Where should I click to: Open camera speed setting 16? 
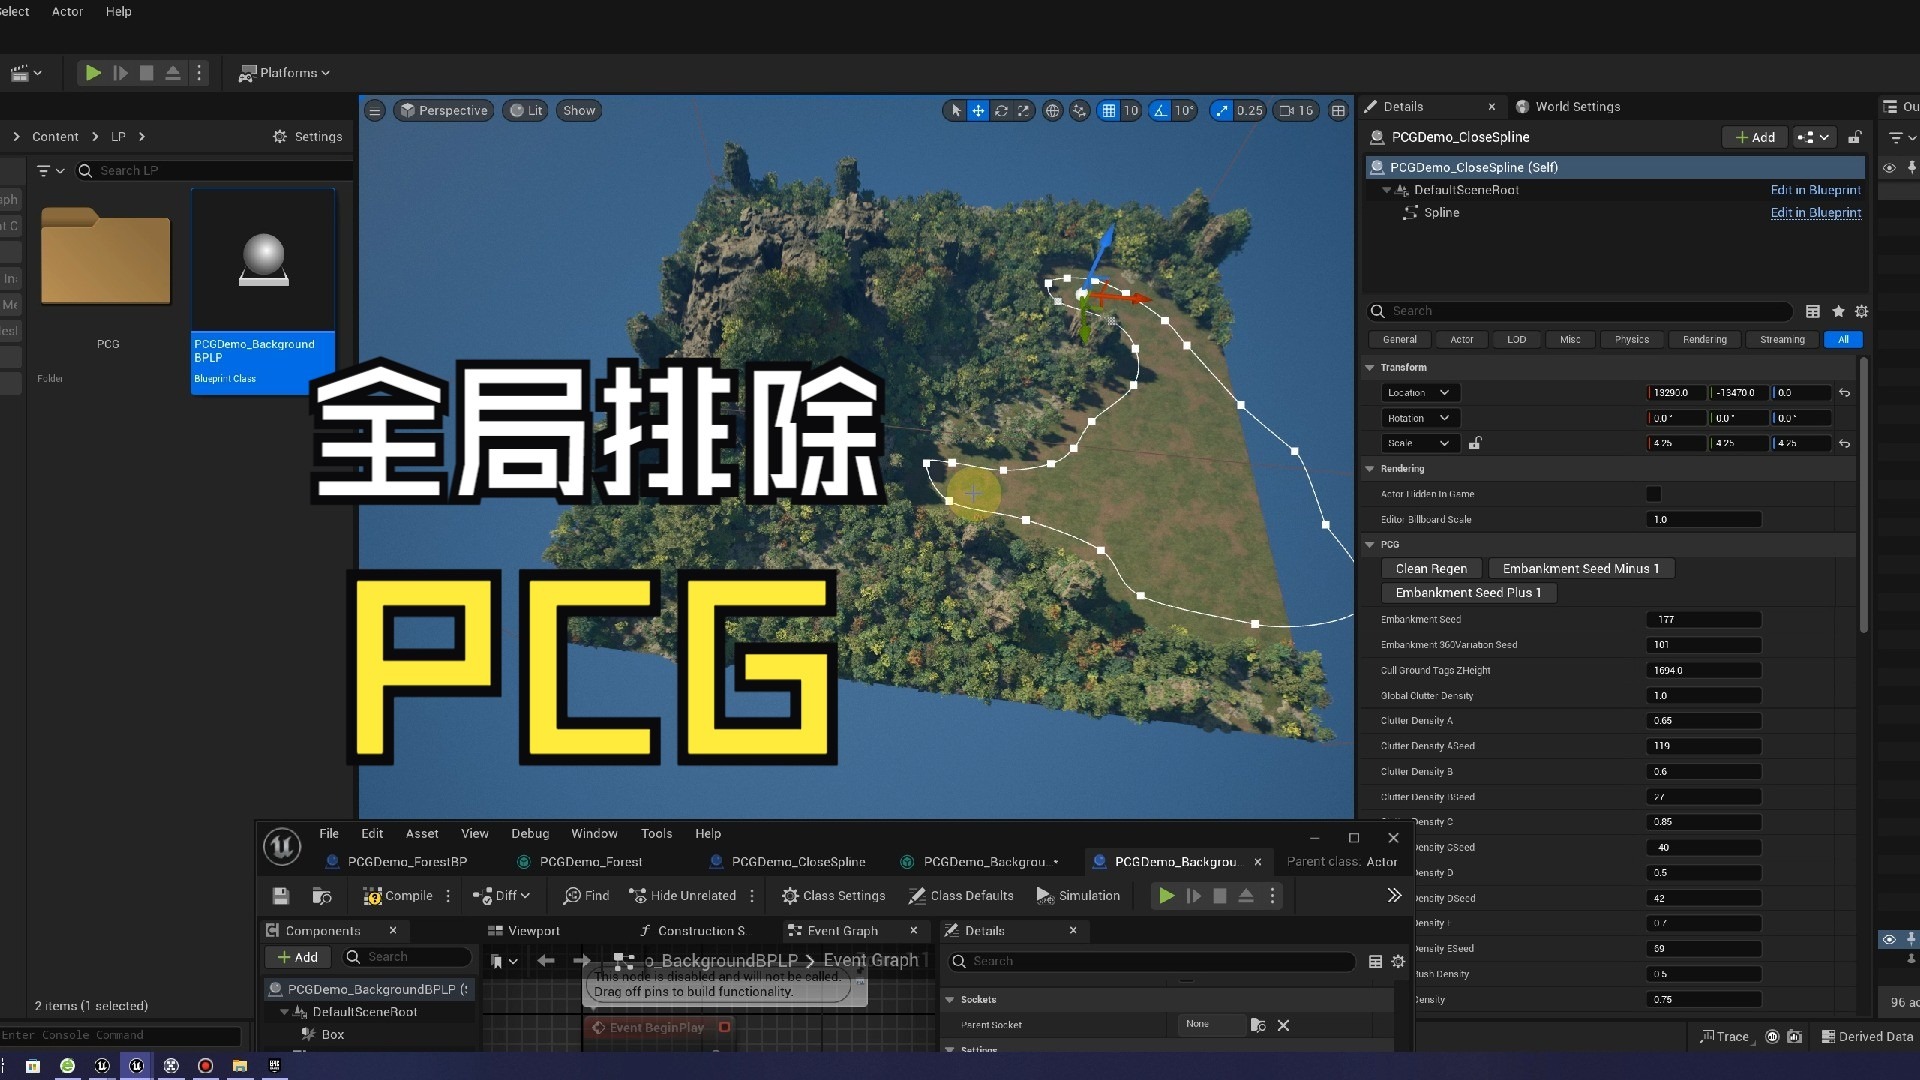(1297, 111)
